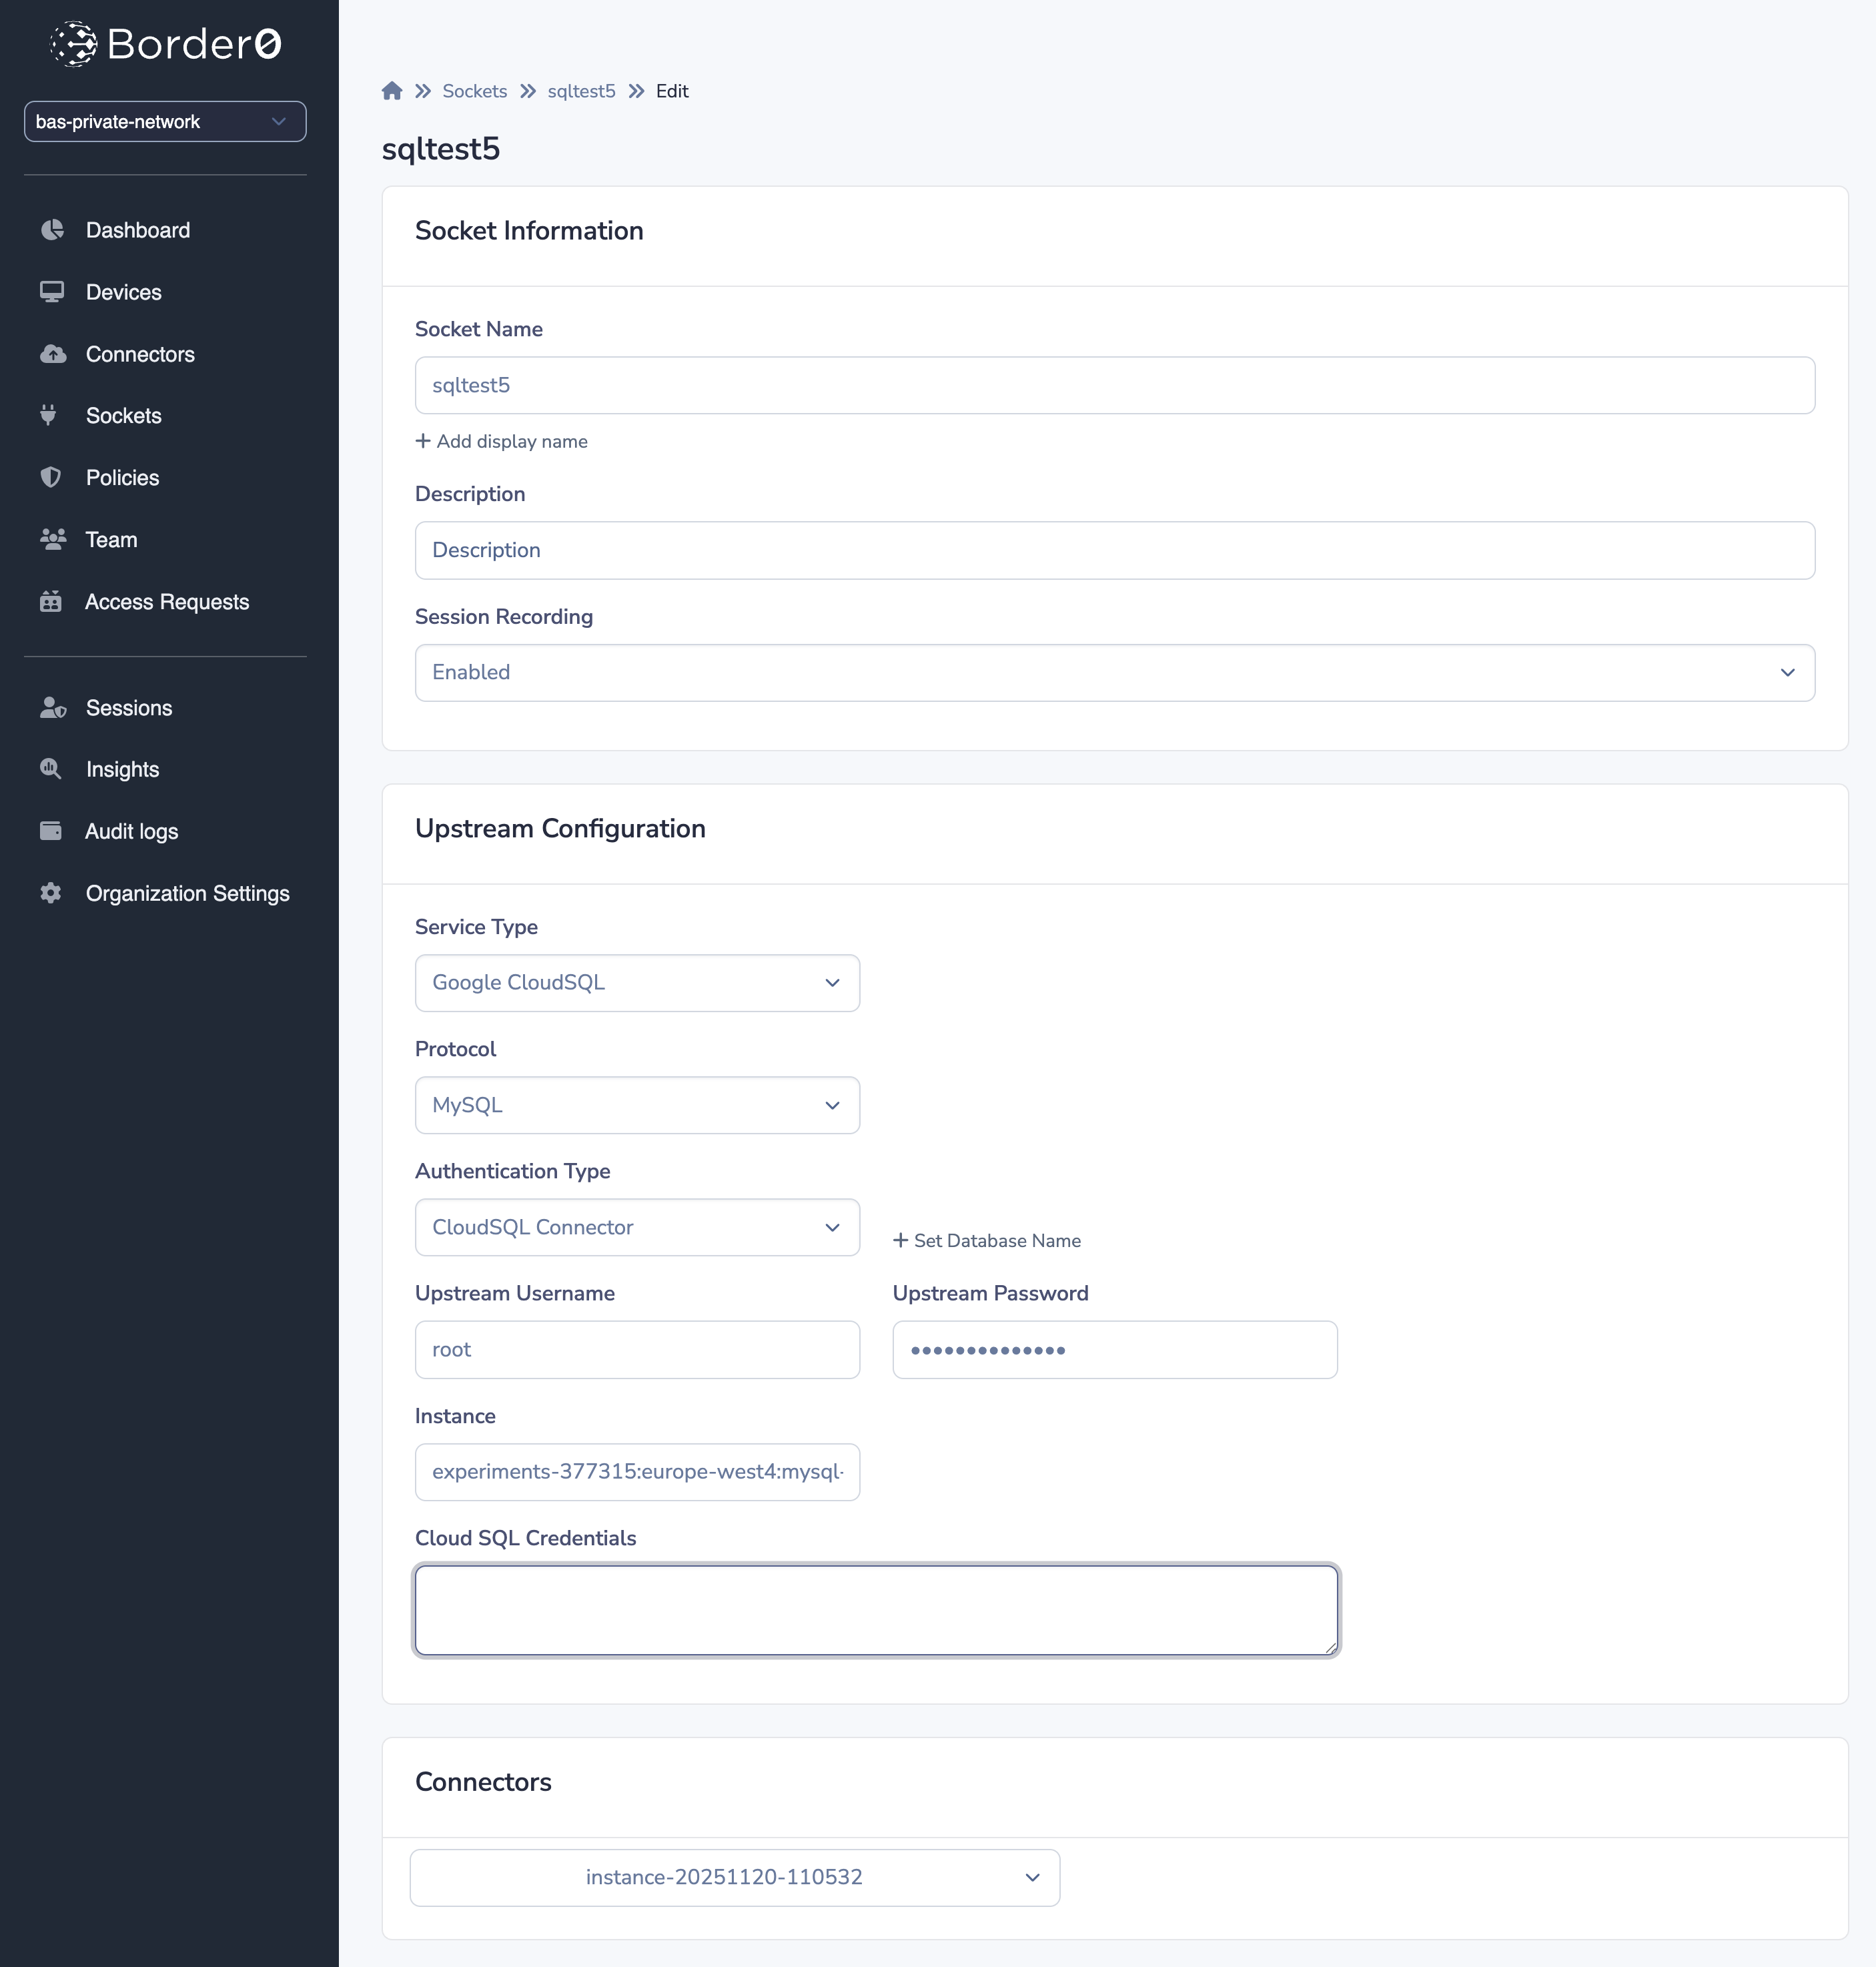Open the bas-private-network organization dropdown
1876x1967 pixels.
coord(165,121)
